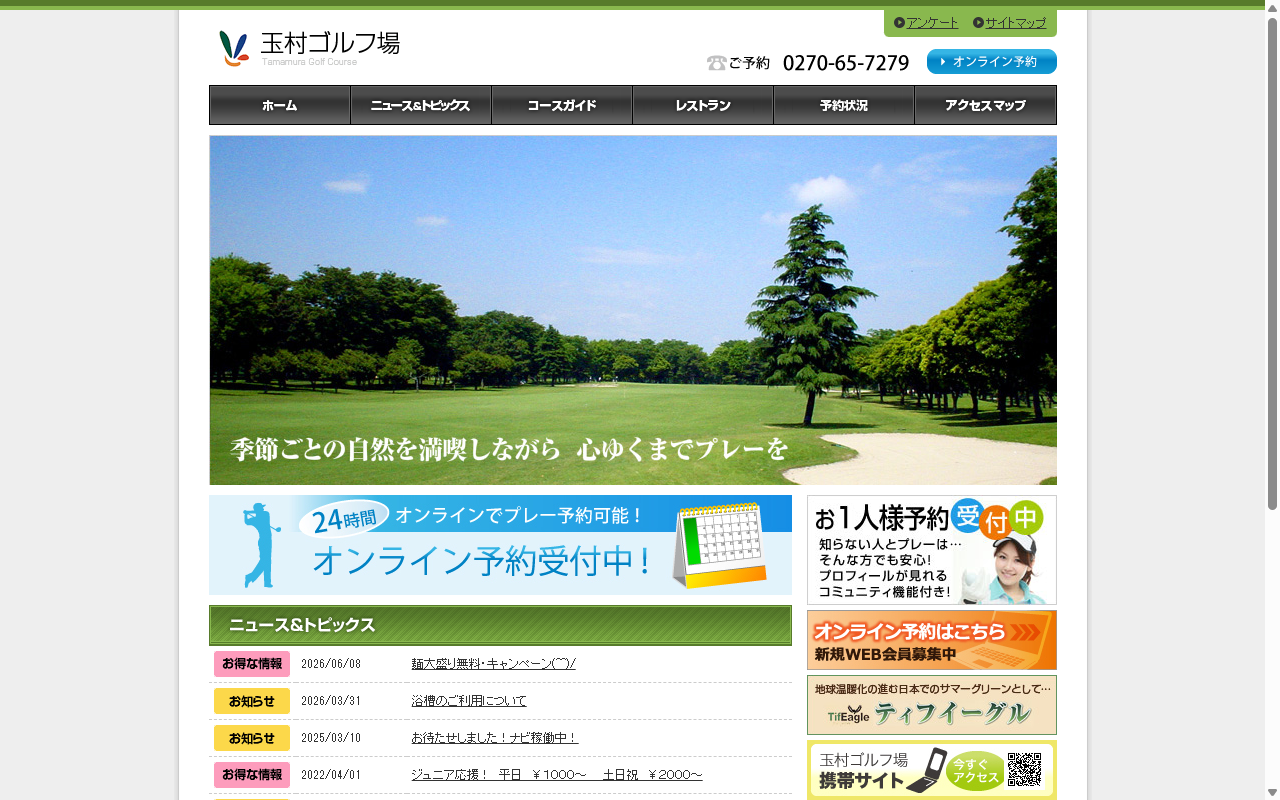This screenshot has width=1280, height=800.
Task: Click the QR code on mobile site banner
Action: (x=1025, y=770)
